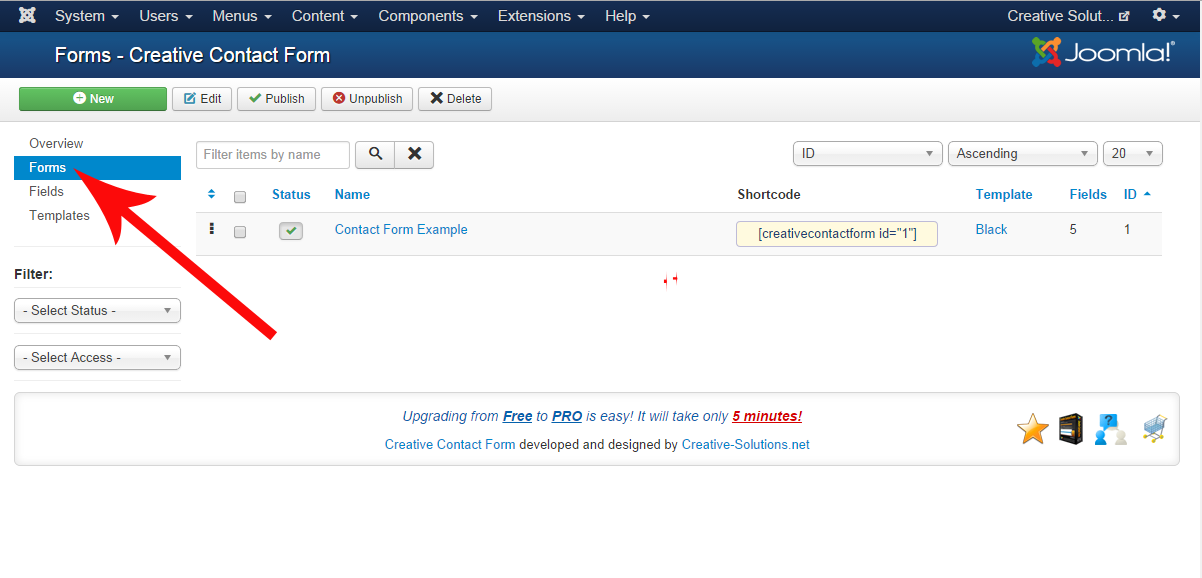Check the select-all checkbox in header
Image resolution: width=1202 pixels, height=578 pixels.
tap(240, 196)
